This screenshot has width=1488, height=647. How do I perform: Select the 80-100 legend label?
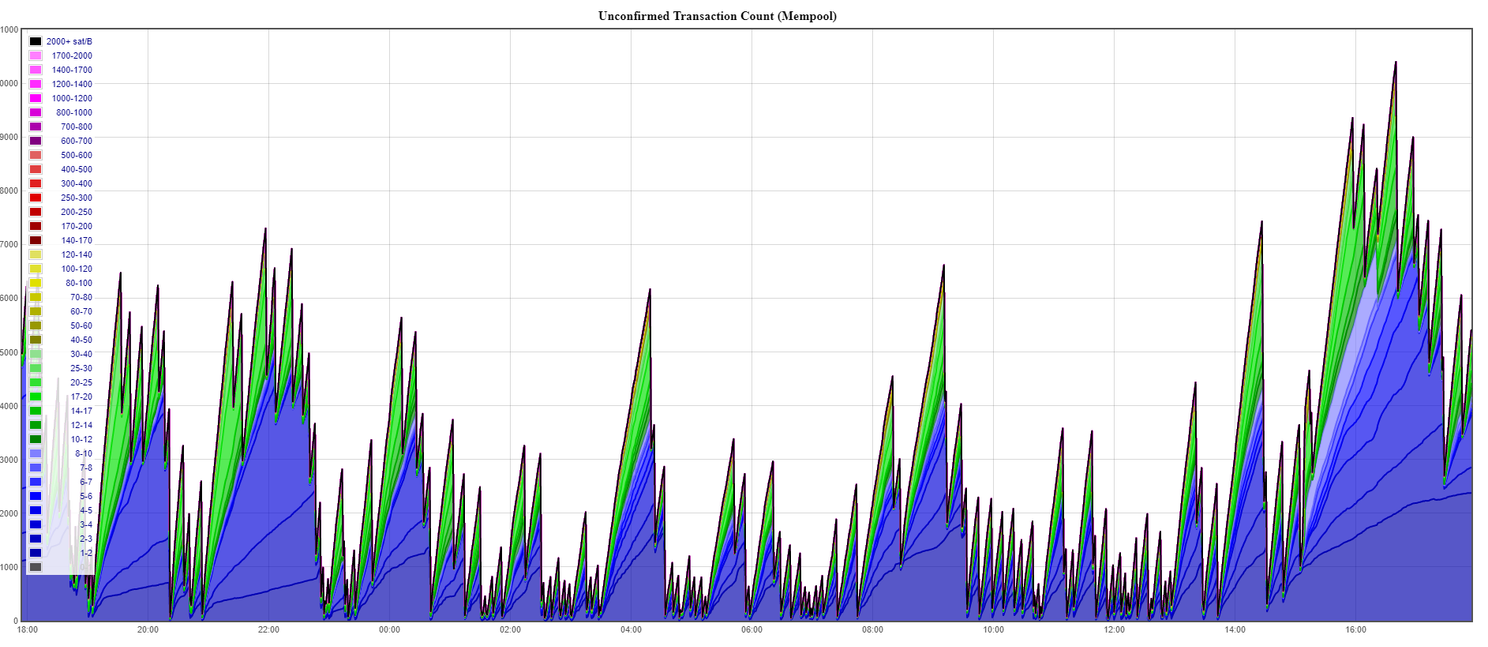79,283
